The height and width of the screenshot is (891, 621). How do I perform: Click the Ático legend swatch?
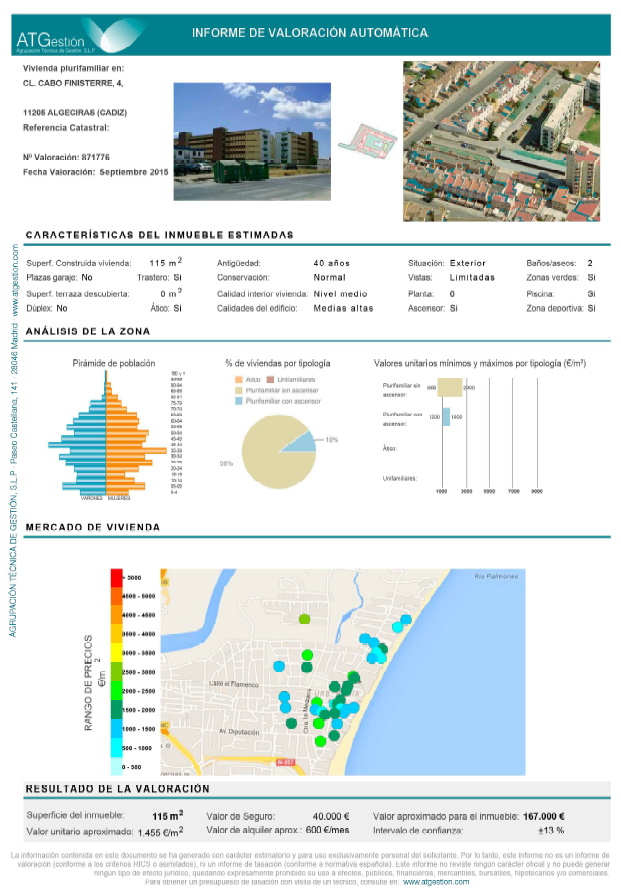(239, 380)
